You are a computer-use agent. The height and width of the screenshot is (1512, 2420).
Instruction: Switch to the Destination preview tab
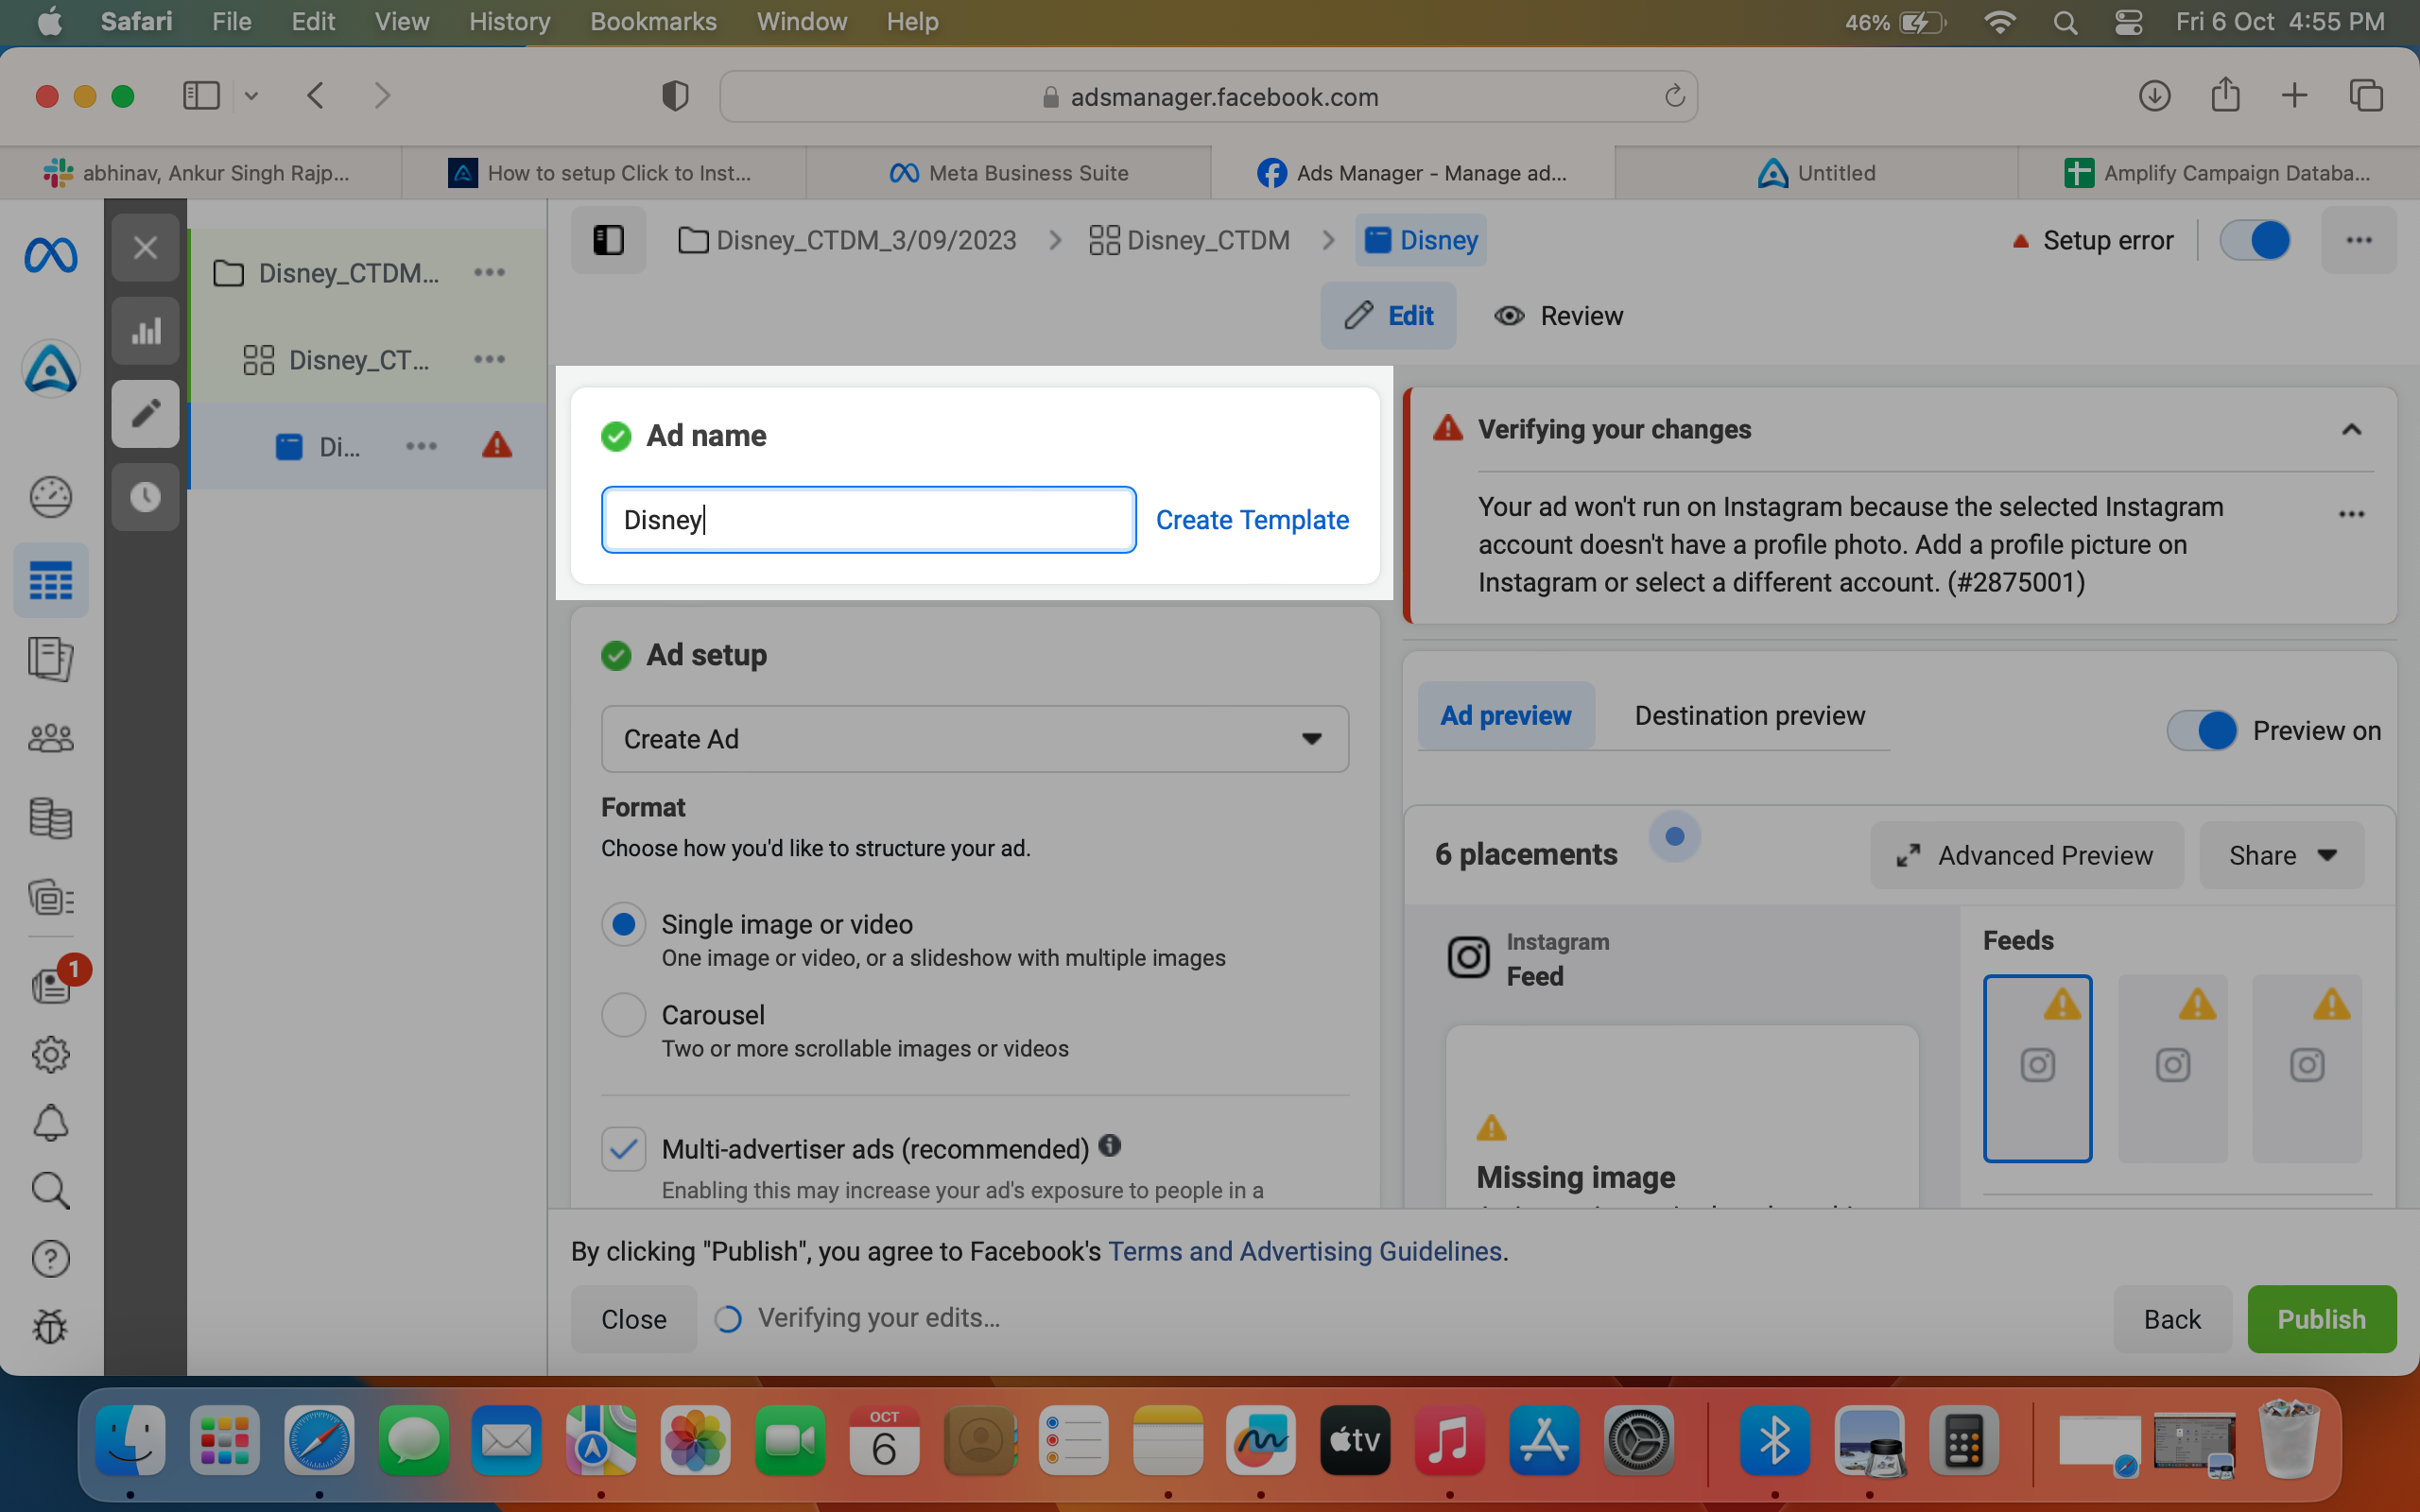coord(1749,716)
